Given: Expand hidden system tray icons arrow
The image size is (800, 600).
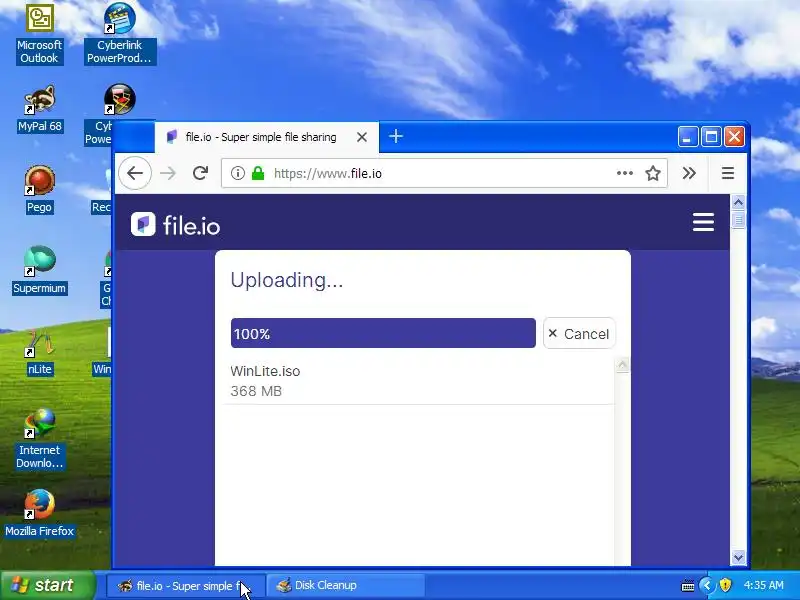Looking at the screenshot, I should pyautogui.click(x=707, y=585).
